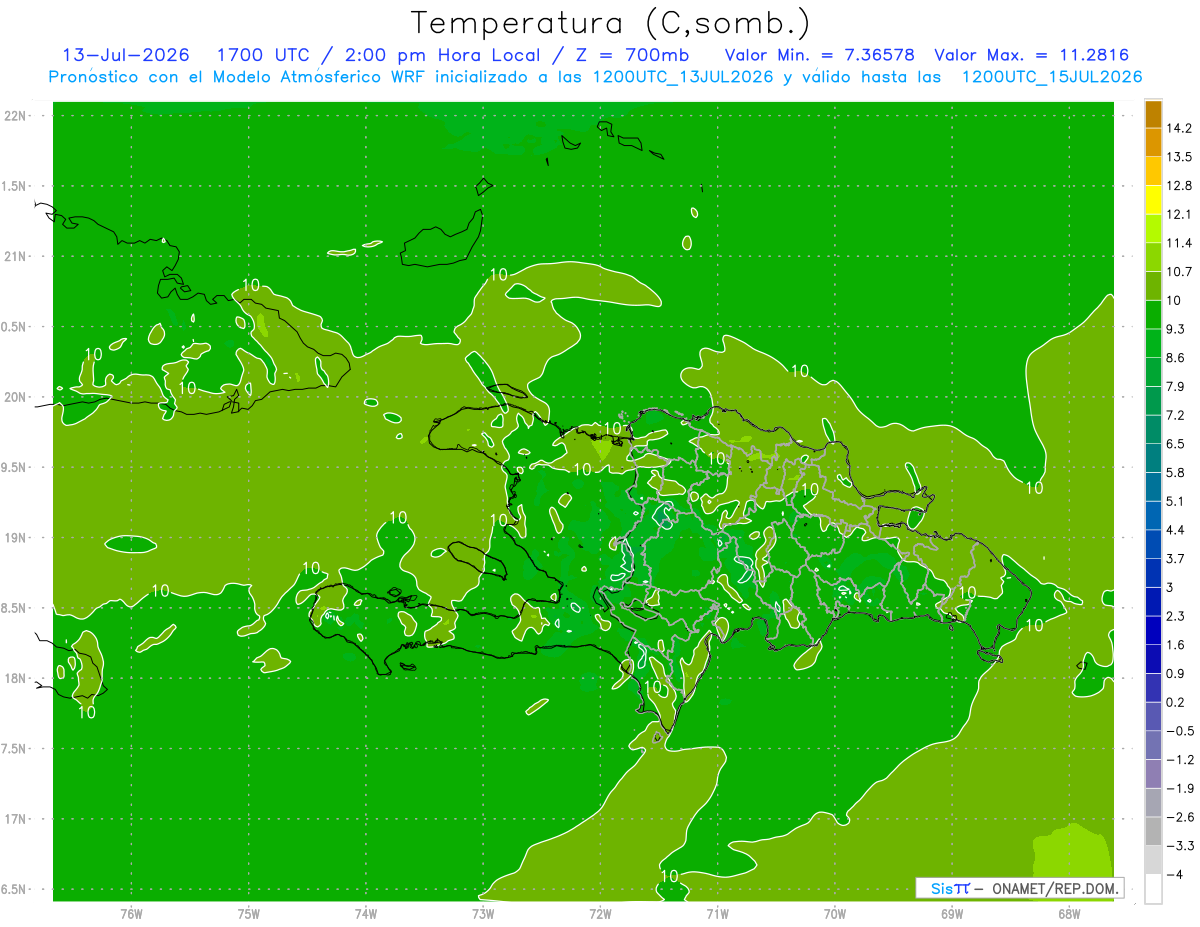Screen dimensions: 1200x927
Task: Click the latitude label '21N'
Action: tap(16, 257)
